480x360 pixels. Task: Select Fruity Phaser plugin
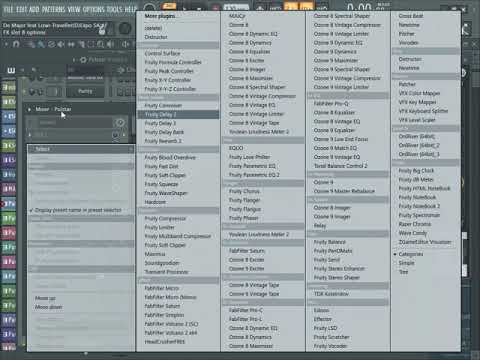point(244,218)
